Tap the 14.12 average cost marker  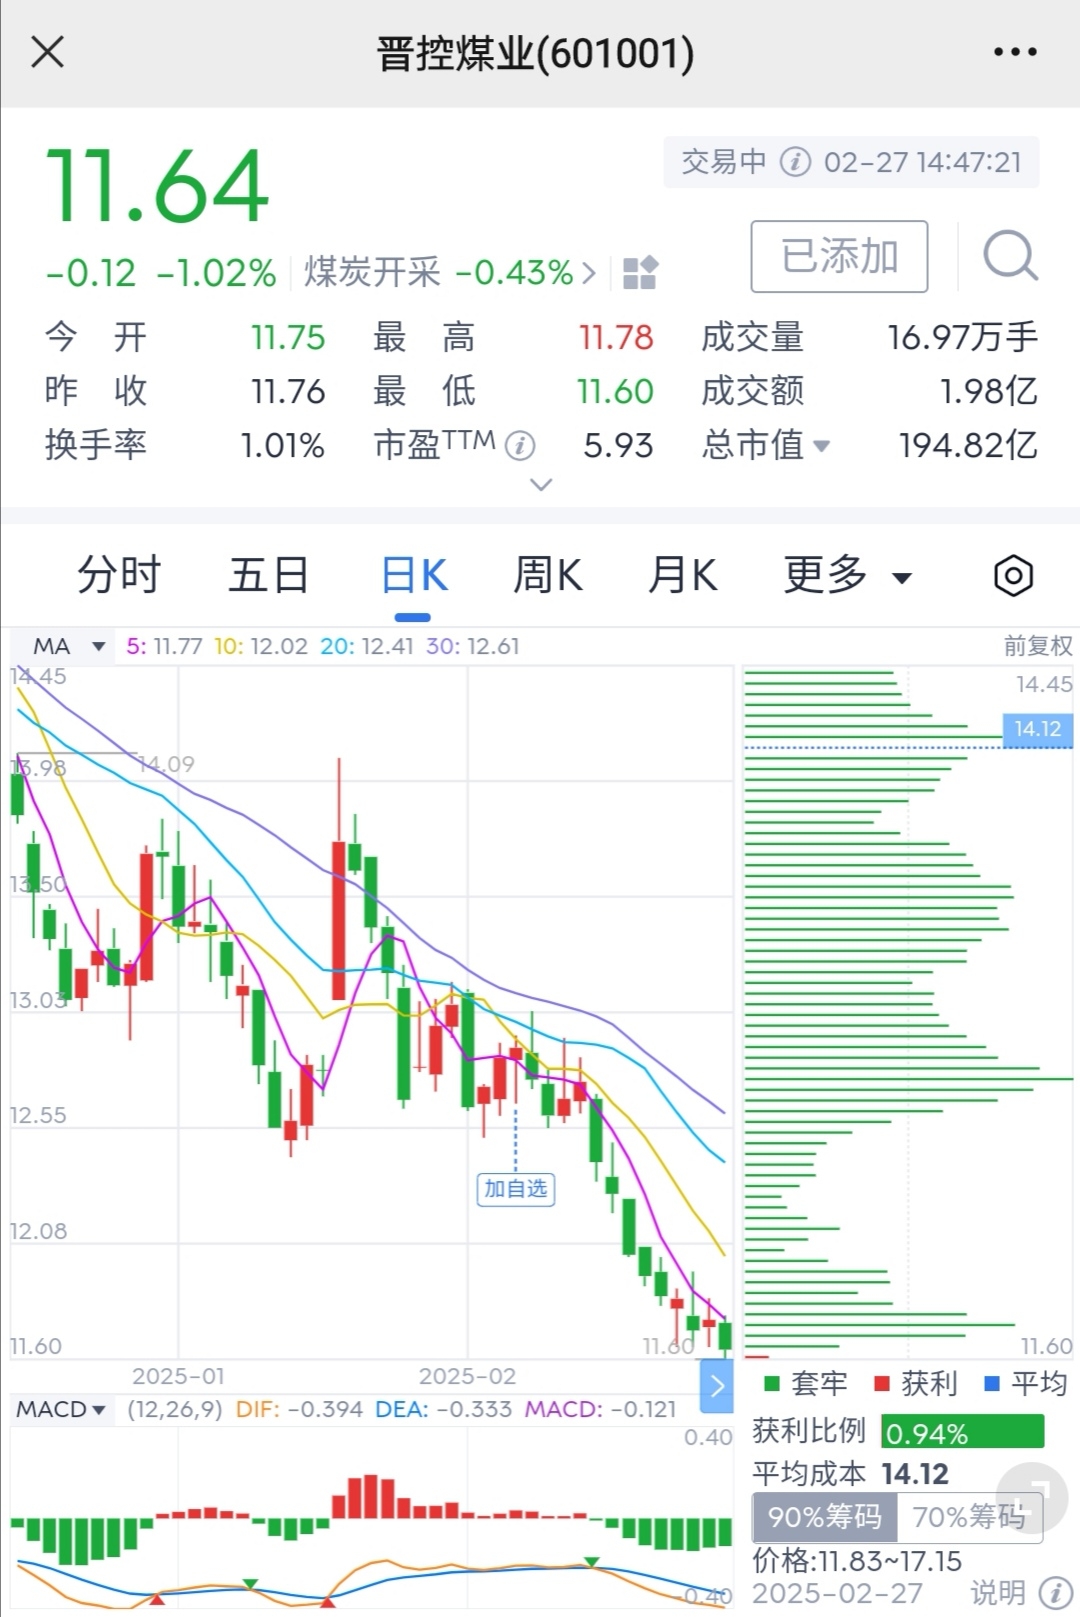[1037, 729]
